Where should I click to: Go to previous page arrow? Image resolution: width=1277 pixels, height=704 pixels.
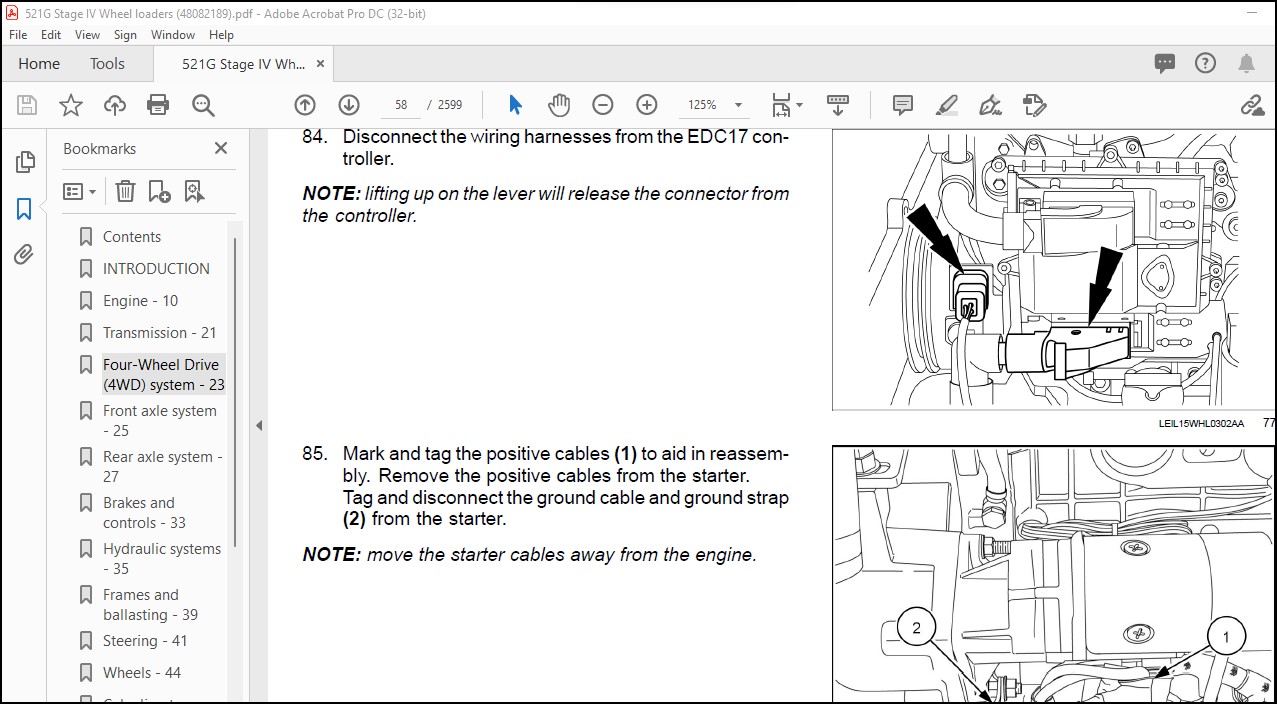point(305,105)
